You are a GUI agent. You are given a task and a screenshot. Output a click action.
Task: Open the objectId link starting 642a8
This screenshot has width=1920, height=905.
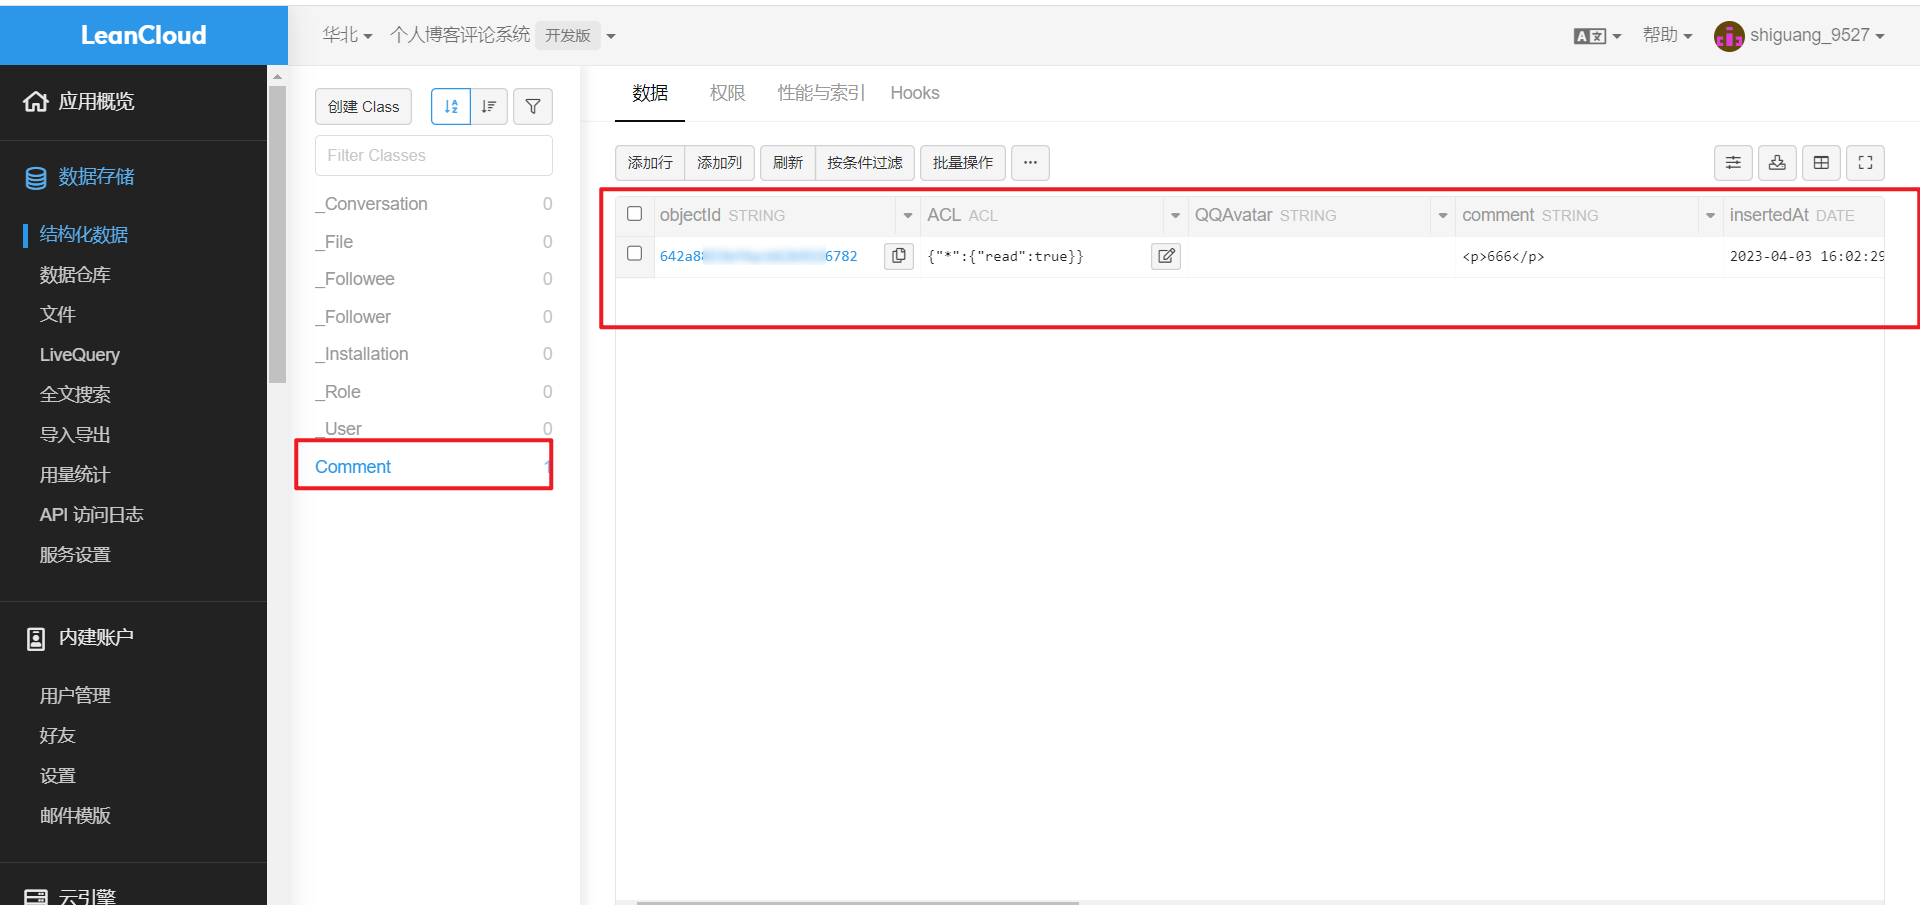pos(759,256)
